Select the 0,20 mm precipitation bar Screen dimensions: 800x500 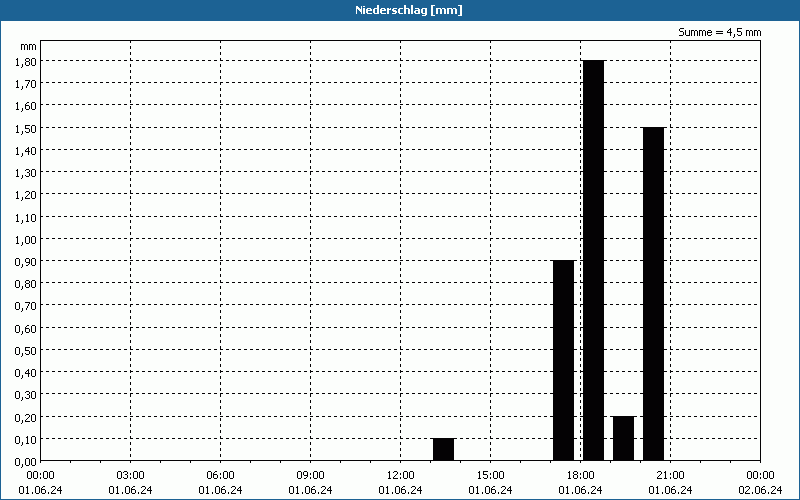click(x=623, y=439)
